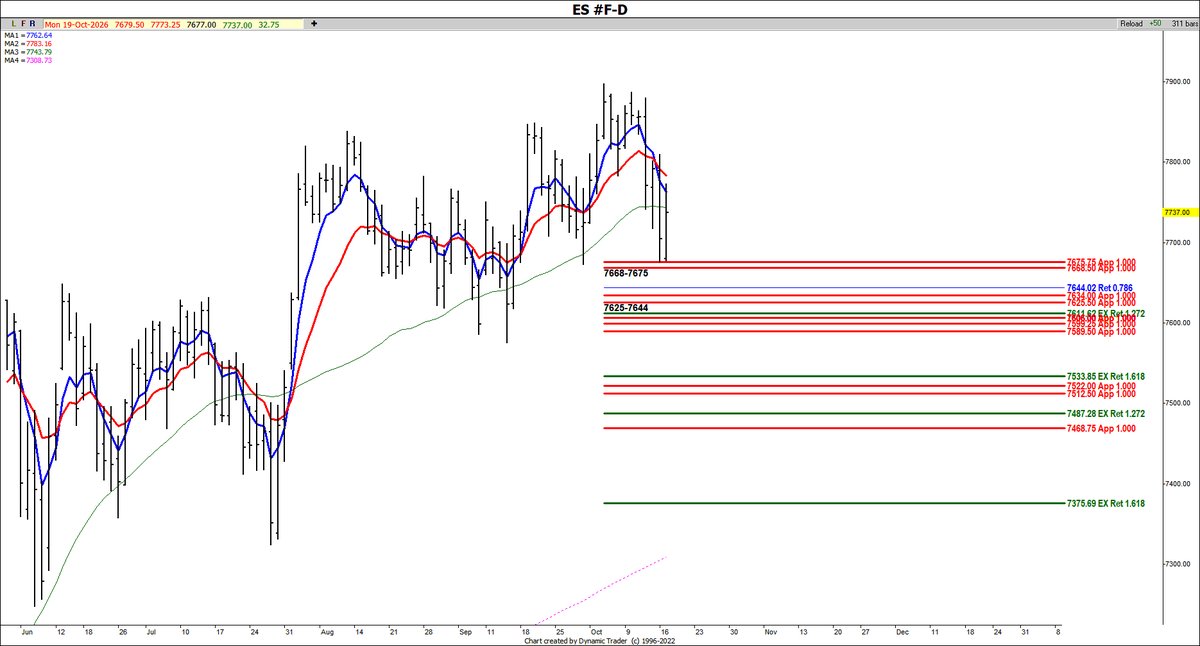Click the Aug label on the date axis
The width and height of the screenshot is (1200, 646).
(325, 633)
